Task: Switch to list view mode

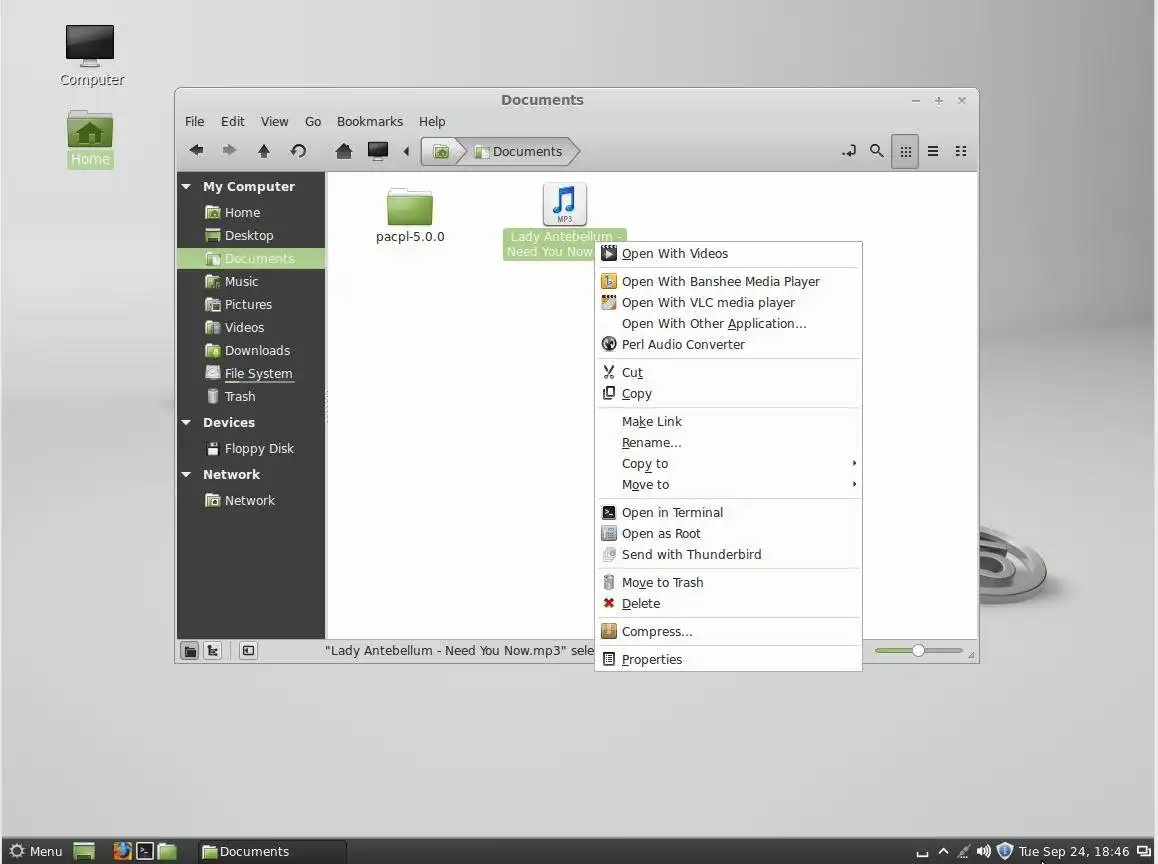Action: (933, 151)
